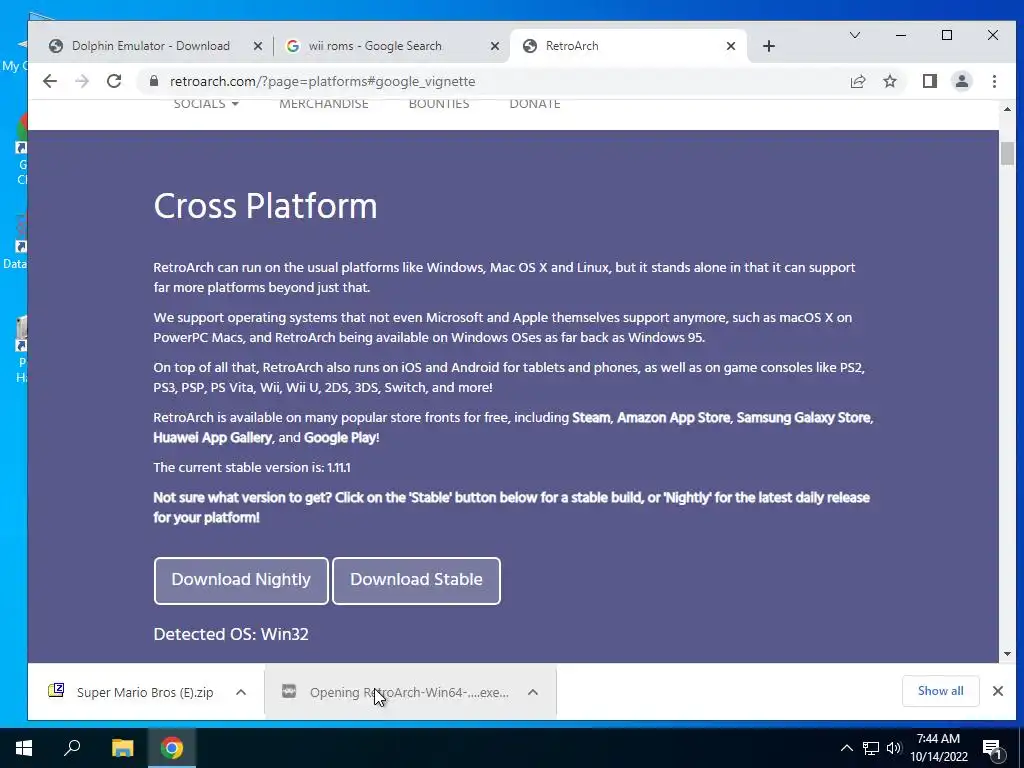The height and width of the screenshot is (768, 1024).
Task: Open the Windows Start menu
Action: [24, 748]
